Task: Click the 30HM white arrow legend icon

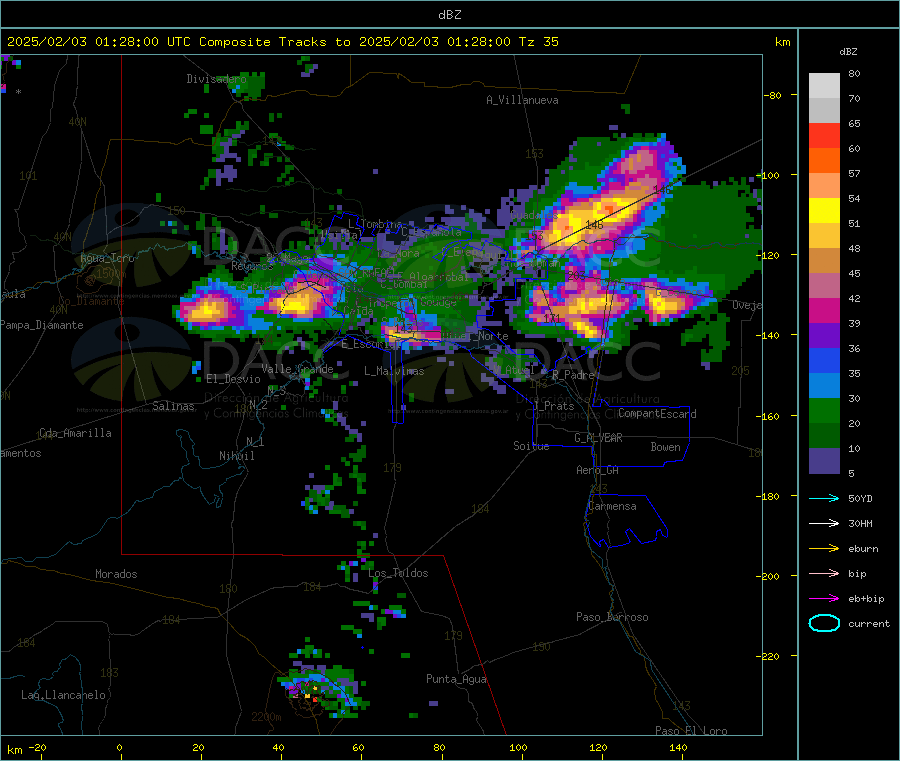Action: (x=824, y=523)
